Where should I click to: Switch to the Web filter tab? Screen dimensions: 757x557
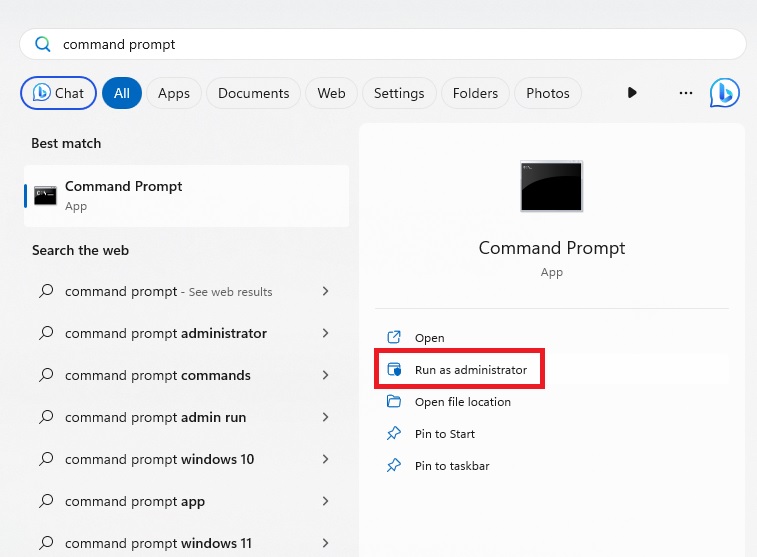tap(331, 93)
